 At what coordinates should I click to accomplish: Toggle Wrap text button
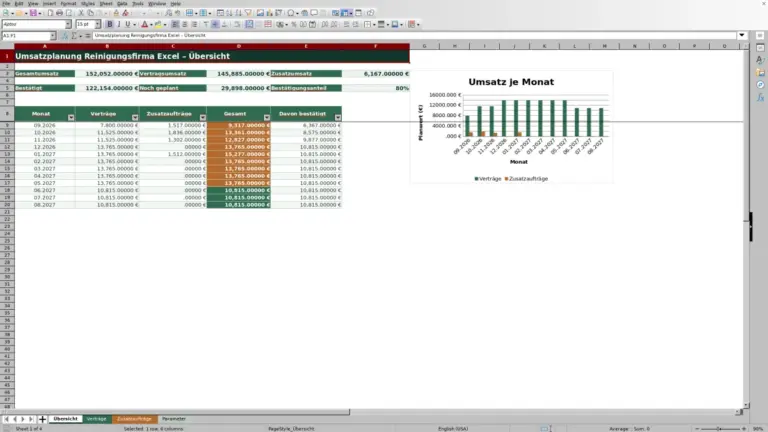[x=237, y=24]
